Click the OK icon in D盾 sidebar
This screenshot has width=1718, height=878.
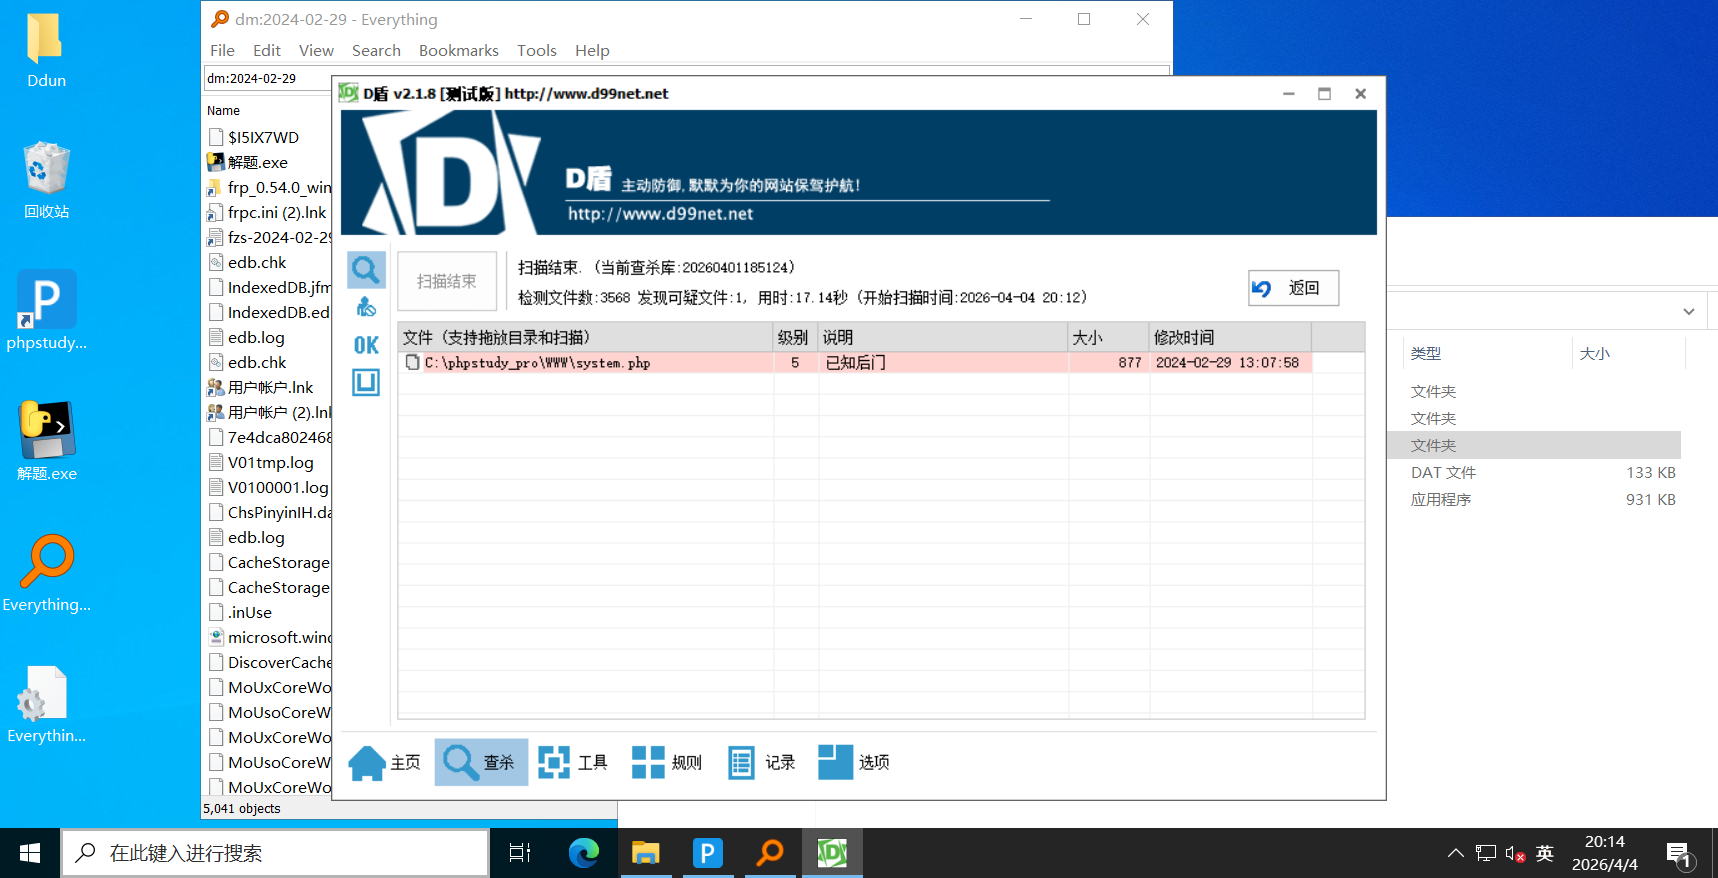[366, 345]
